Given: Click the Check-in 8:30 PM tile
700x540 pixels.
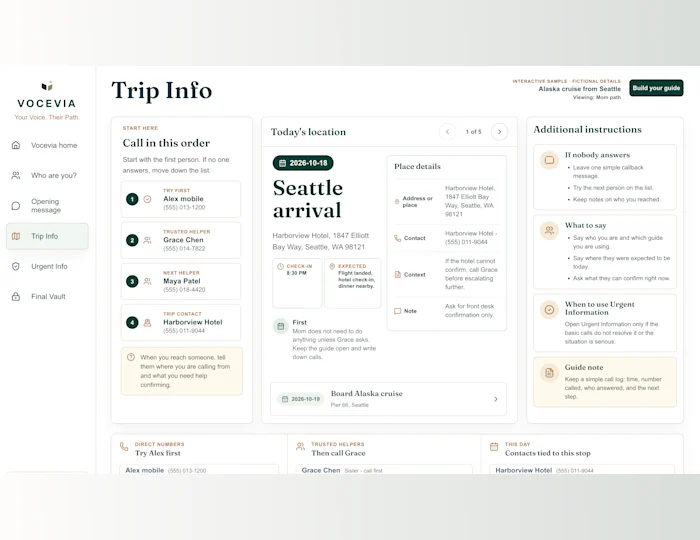Looking at the screenshot, I should [297, 283].
